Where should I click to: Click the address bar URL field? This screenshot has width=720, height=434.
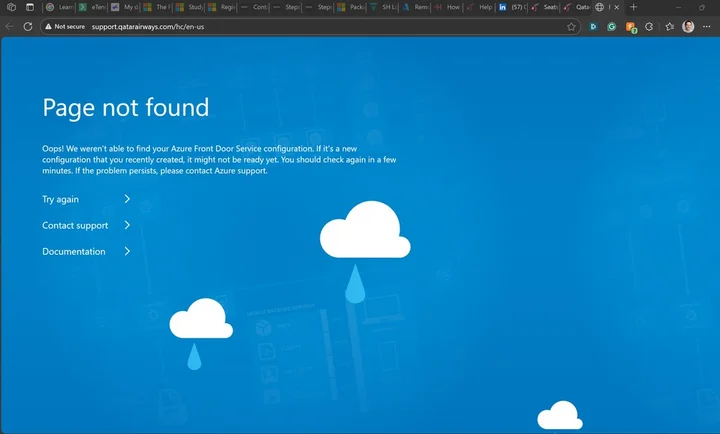300,27
